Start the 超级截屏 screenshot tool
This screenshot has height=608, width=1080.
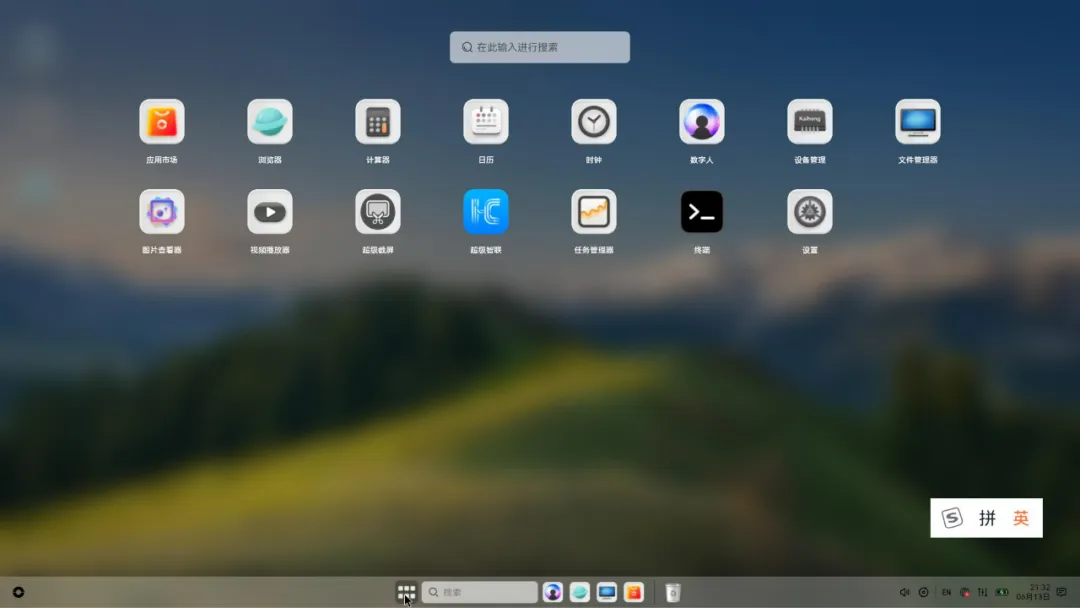[x=378, y=212]
